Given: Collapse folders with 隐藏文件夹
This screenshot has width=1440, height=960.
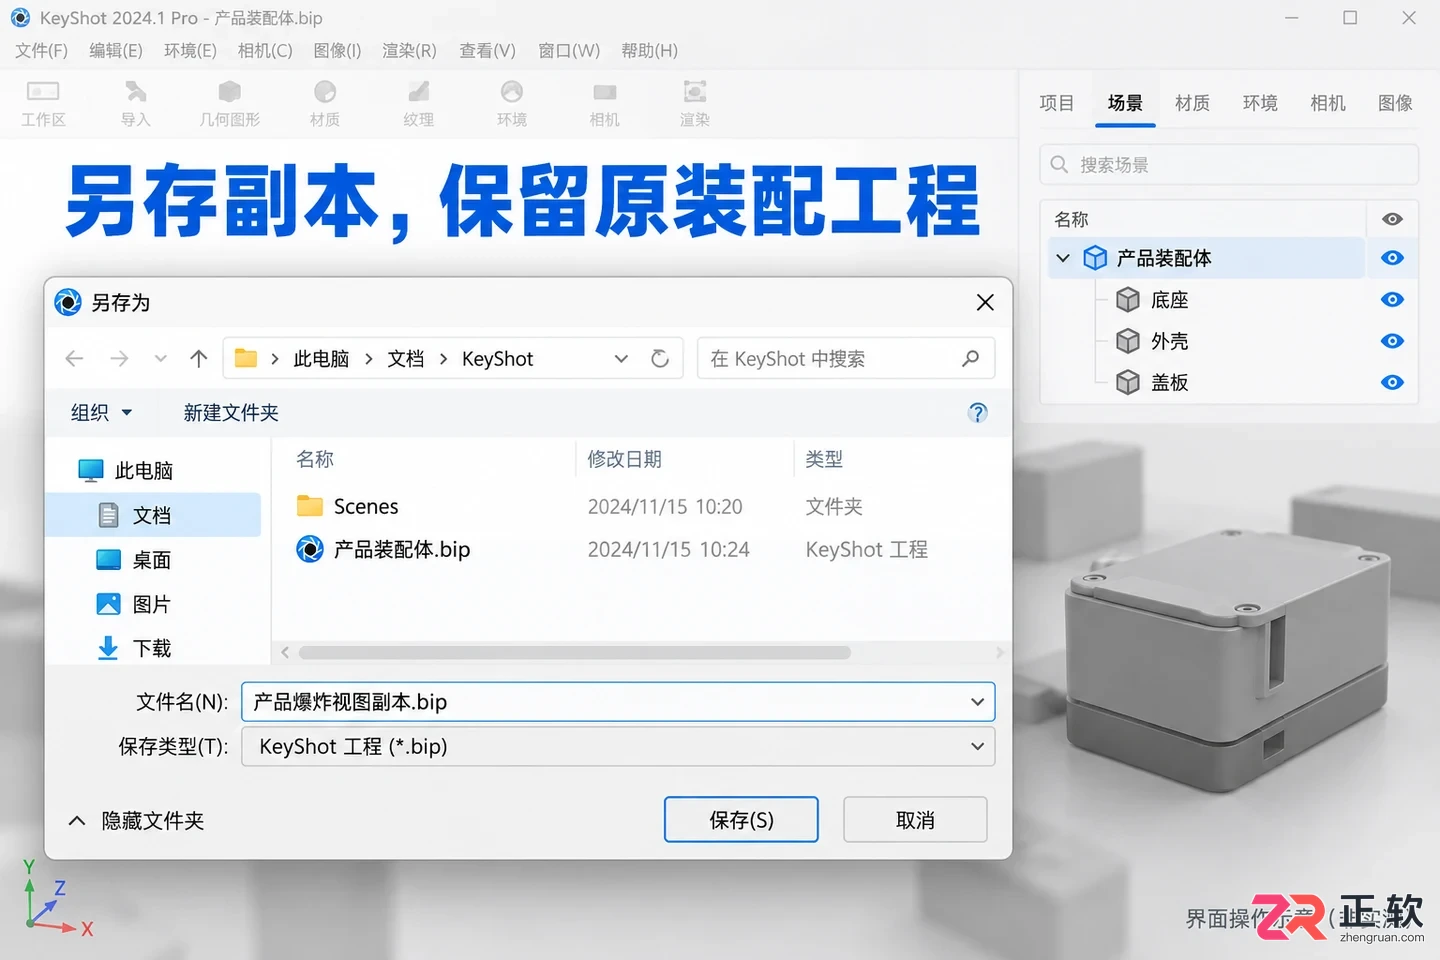Looking at the screenshot, I should tap(136, 821).
